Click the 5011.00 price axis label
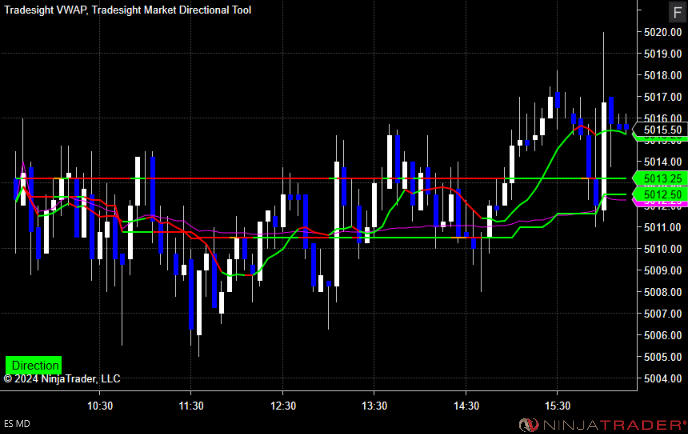This screenshot has height=434, width=688. point(663,227)
